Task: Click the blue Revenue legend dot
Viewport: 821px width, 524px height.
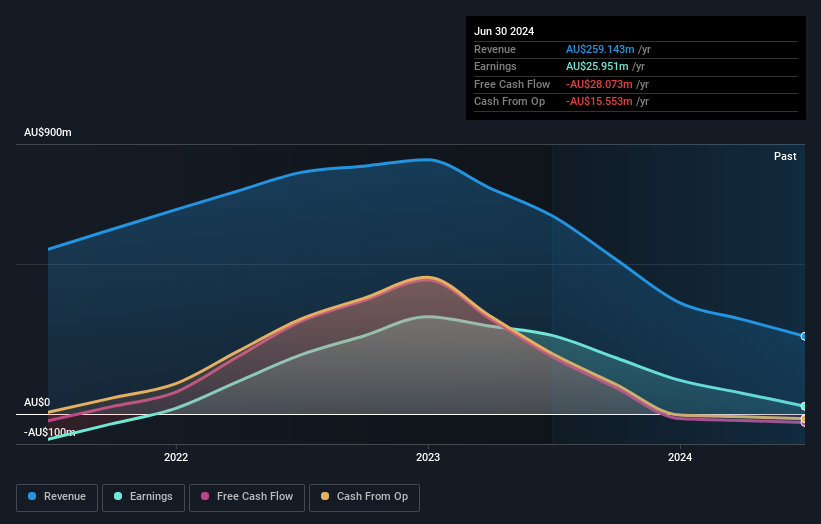Action: coord(32,496)
